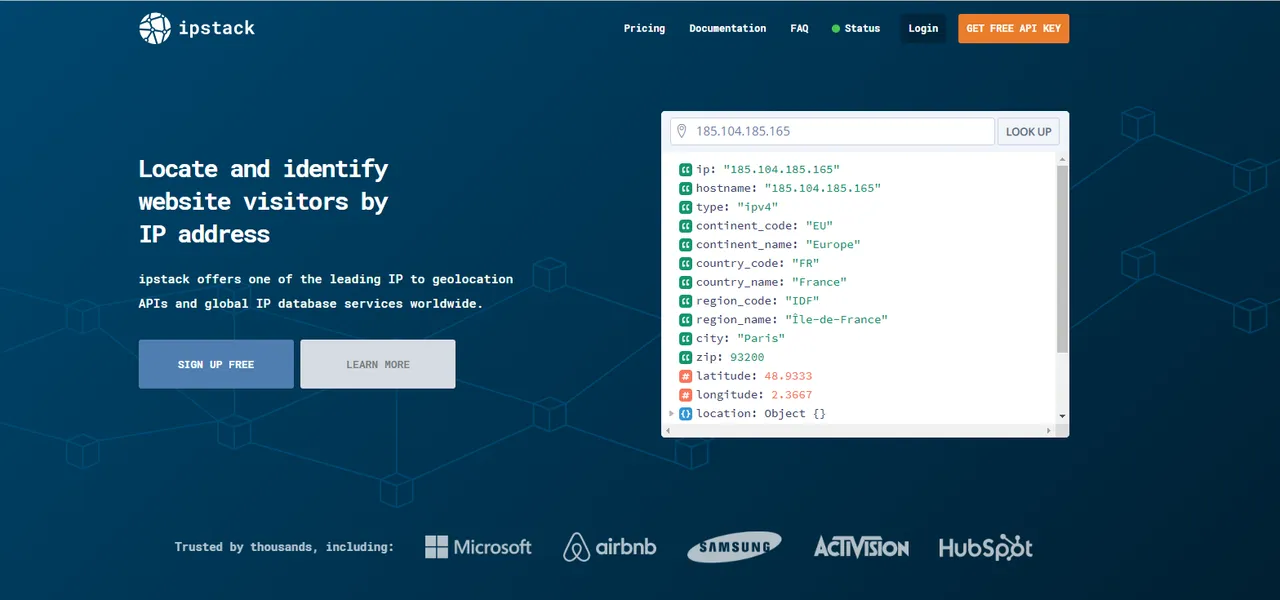
Task: Click the horizontal scroll left arrow
Action: [668, 430]
